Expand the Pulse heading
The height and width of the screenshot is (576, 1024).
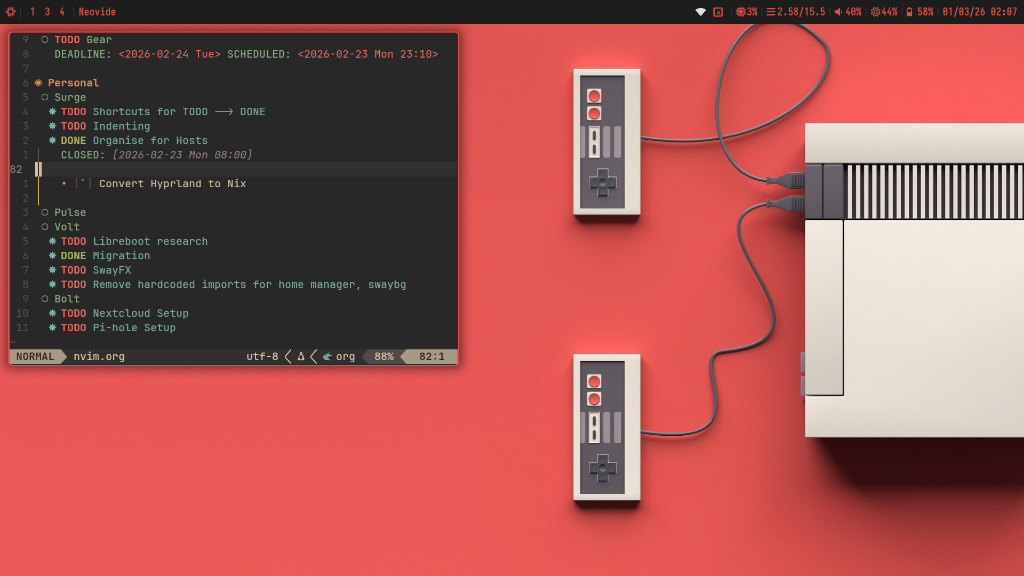pyautogui.click(x=45, y=213)
